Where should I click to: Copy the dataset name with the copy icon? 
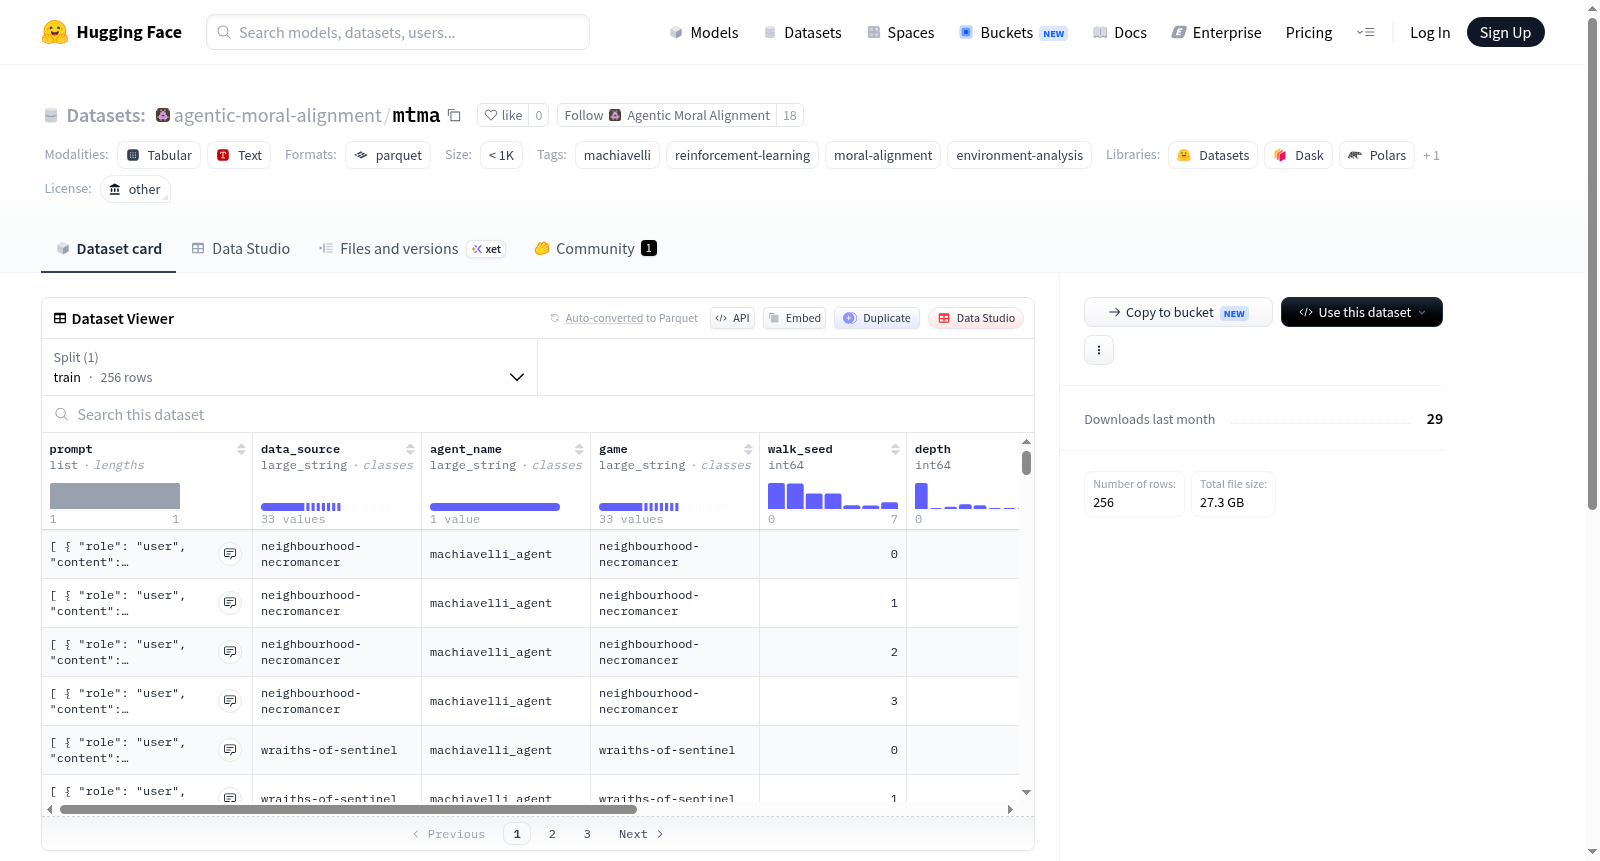454,115
